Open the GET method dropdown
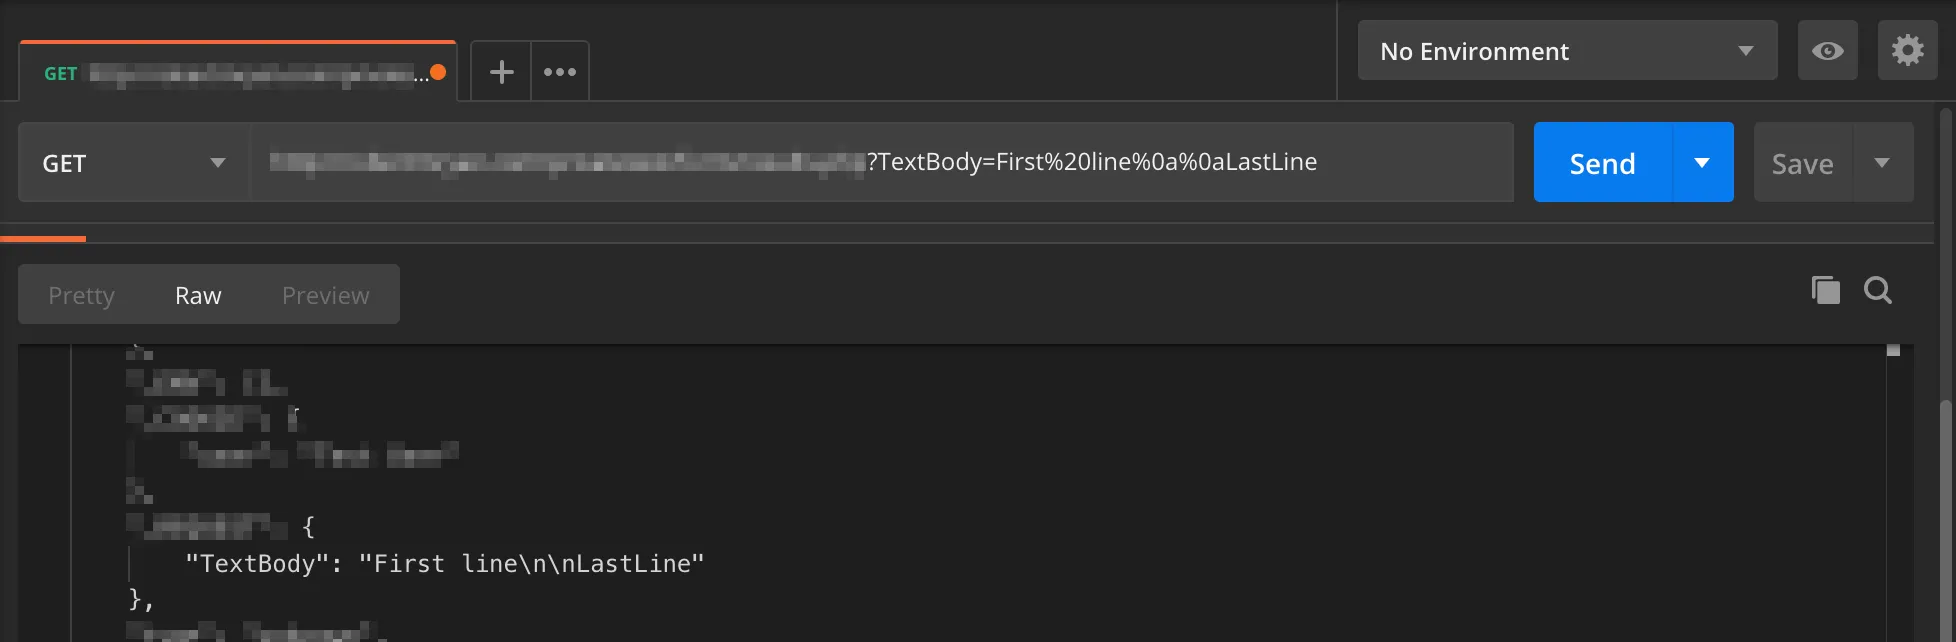The image size is (1956, 642). [134, 162]
